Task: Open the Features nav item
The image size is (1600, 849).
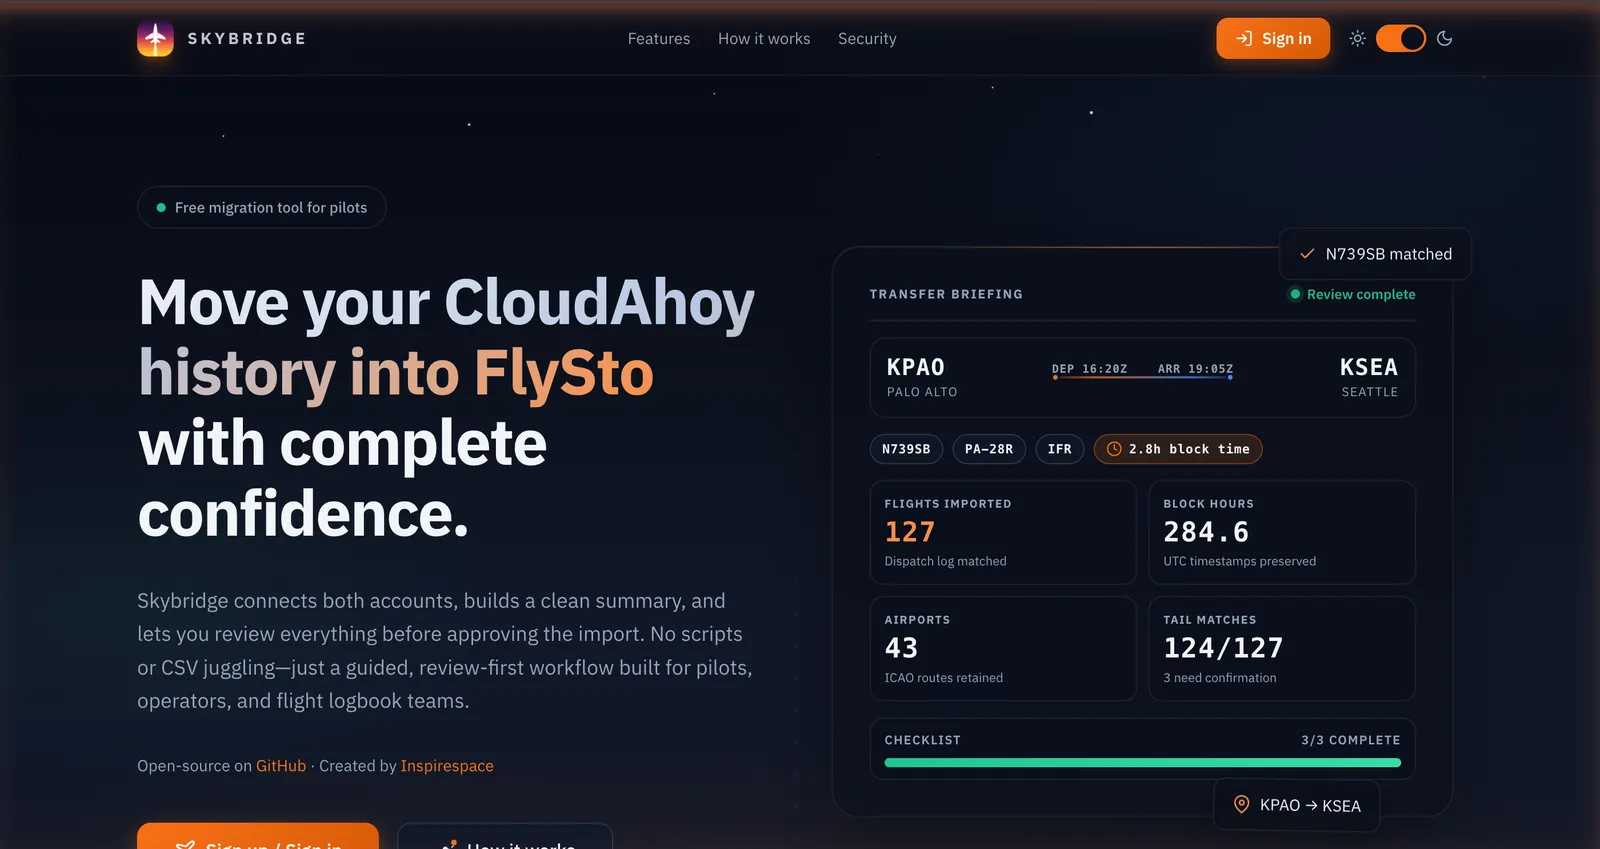Action: 659,38
